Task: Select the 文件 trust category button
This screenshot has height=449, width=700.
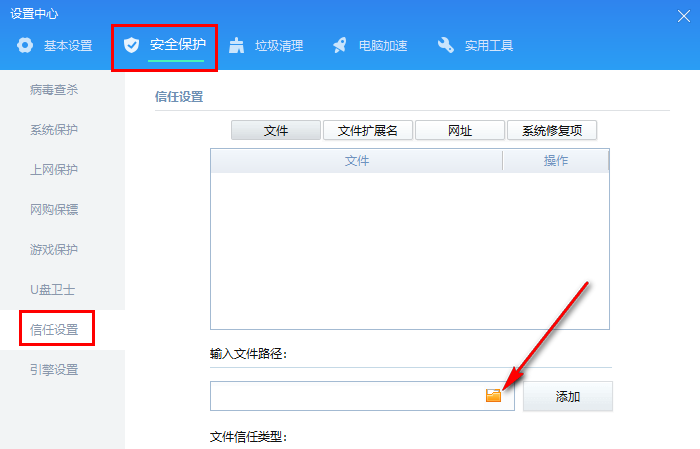Action: click(276, 130)
